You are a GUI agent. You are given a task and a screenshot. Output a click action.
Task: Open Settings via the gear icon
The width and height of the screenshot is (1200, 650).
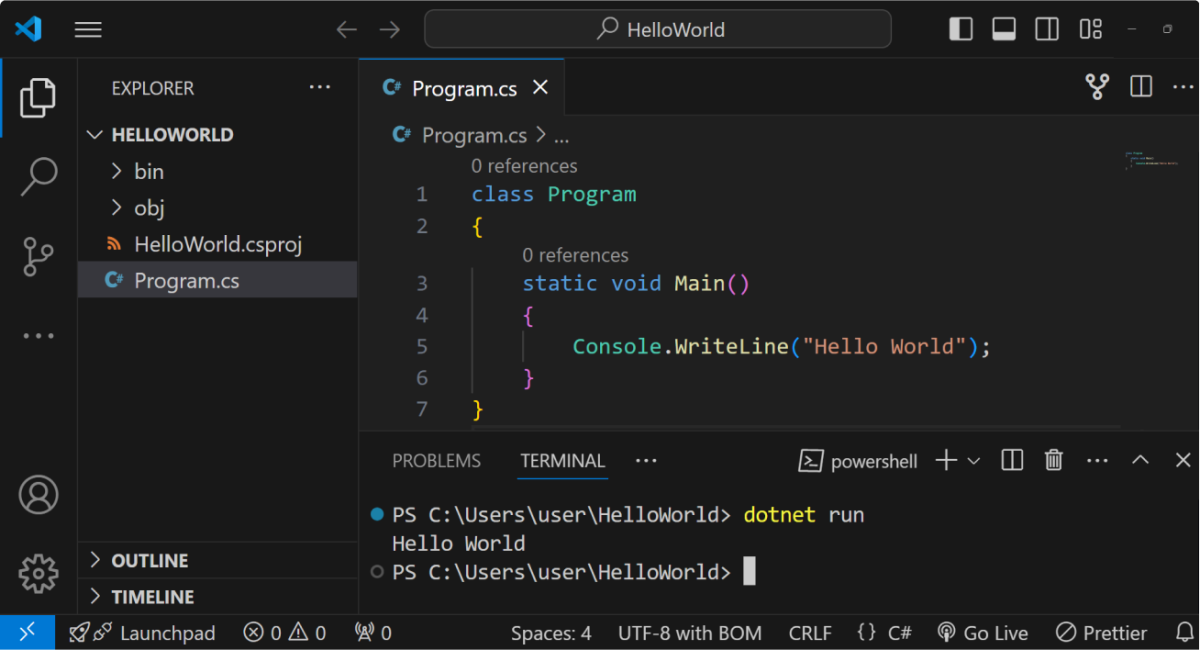click(38, 573)
